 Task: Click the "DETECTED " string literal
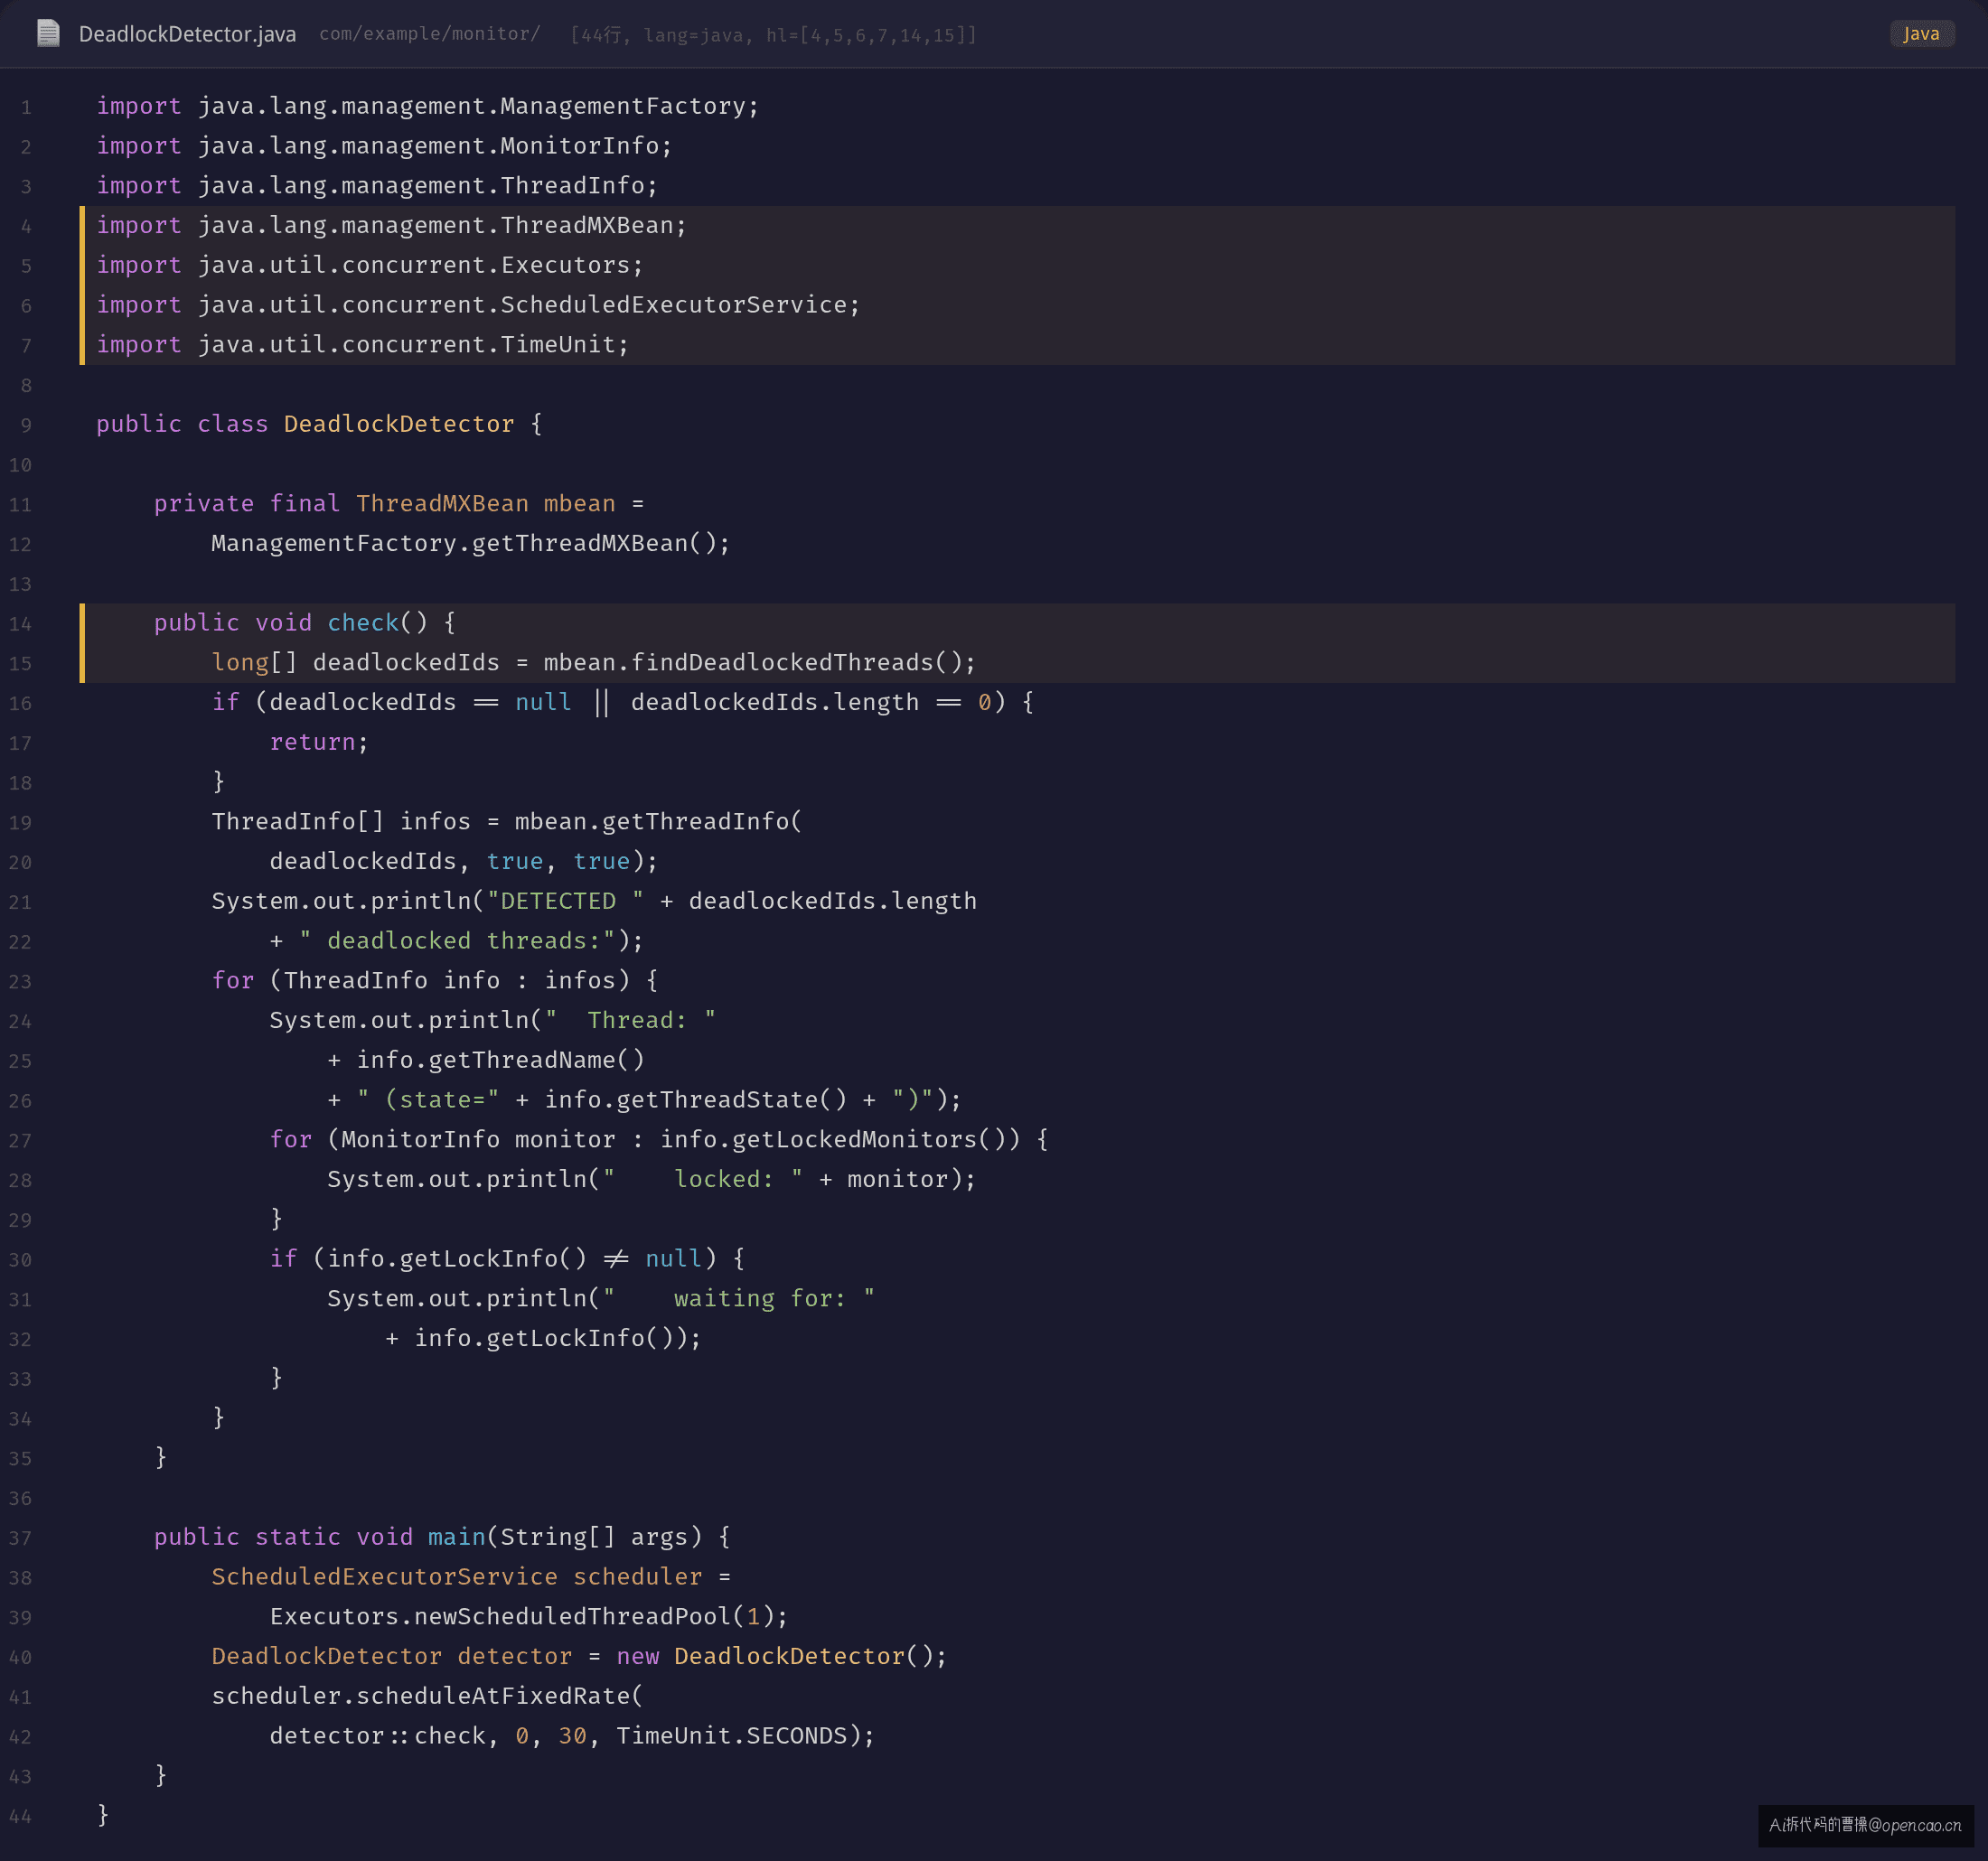[565, 901]
